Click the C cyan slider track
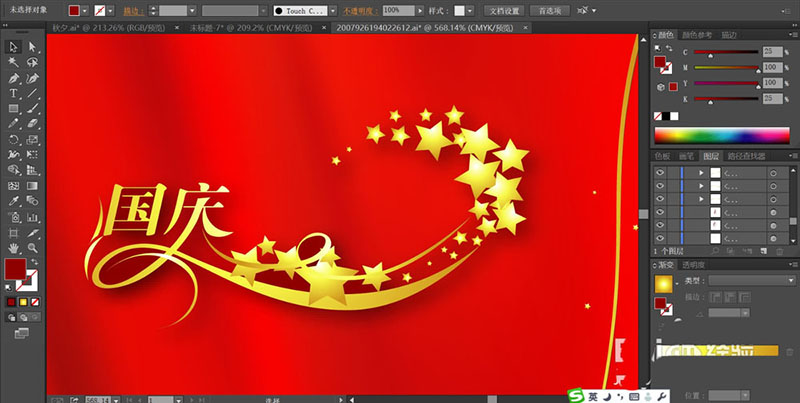 (x=726, y=52)
